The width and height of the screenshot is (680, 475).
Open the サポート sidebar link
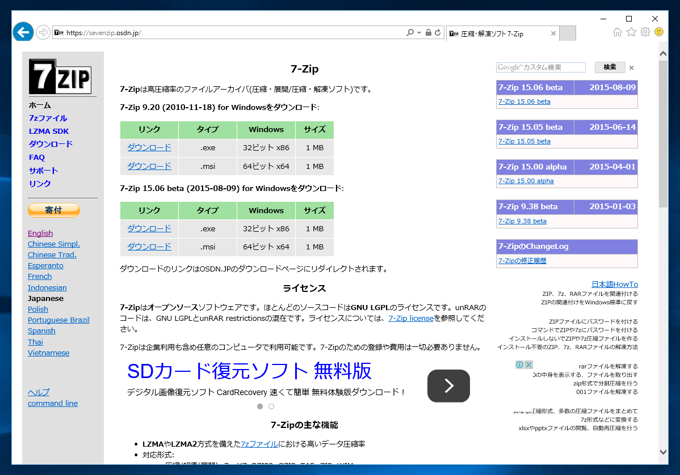pyautogui.click(x=43, y=170)
